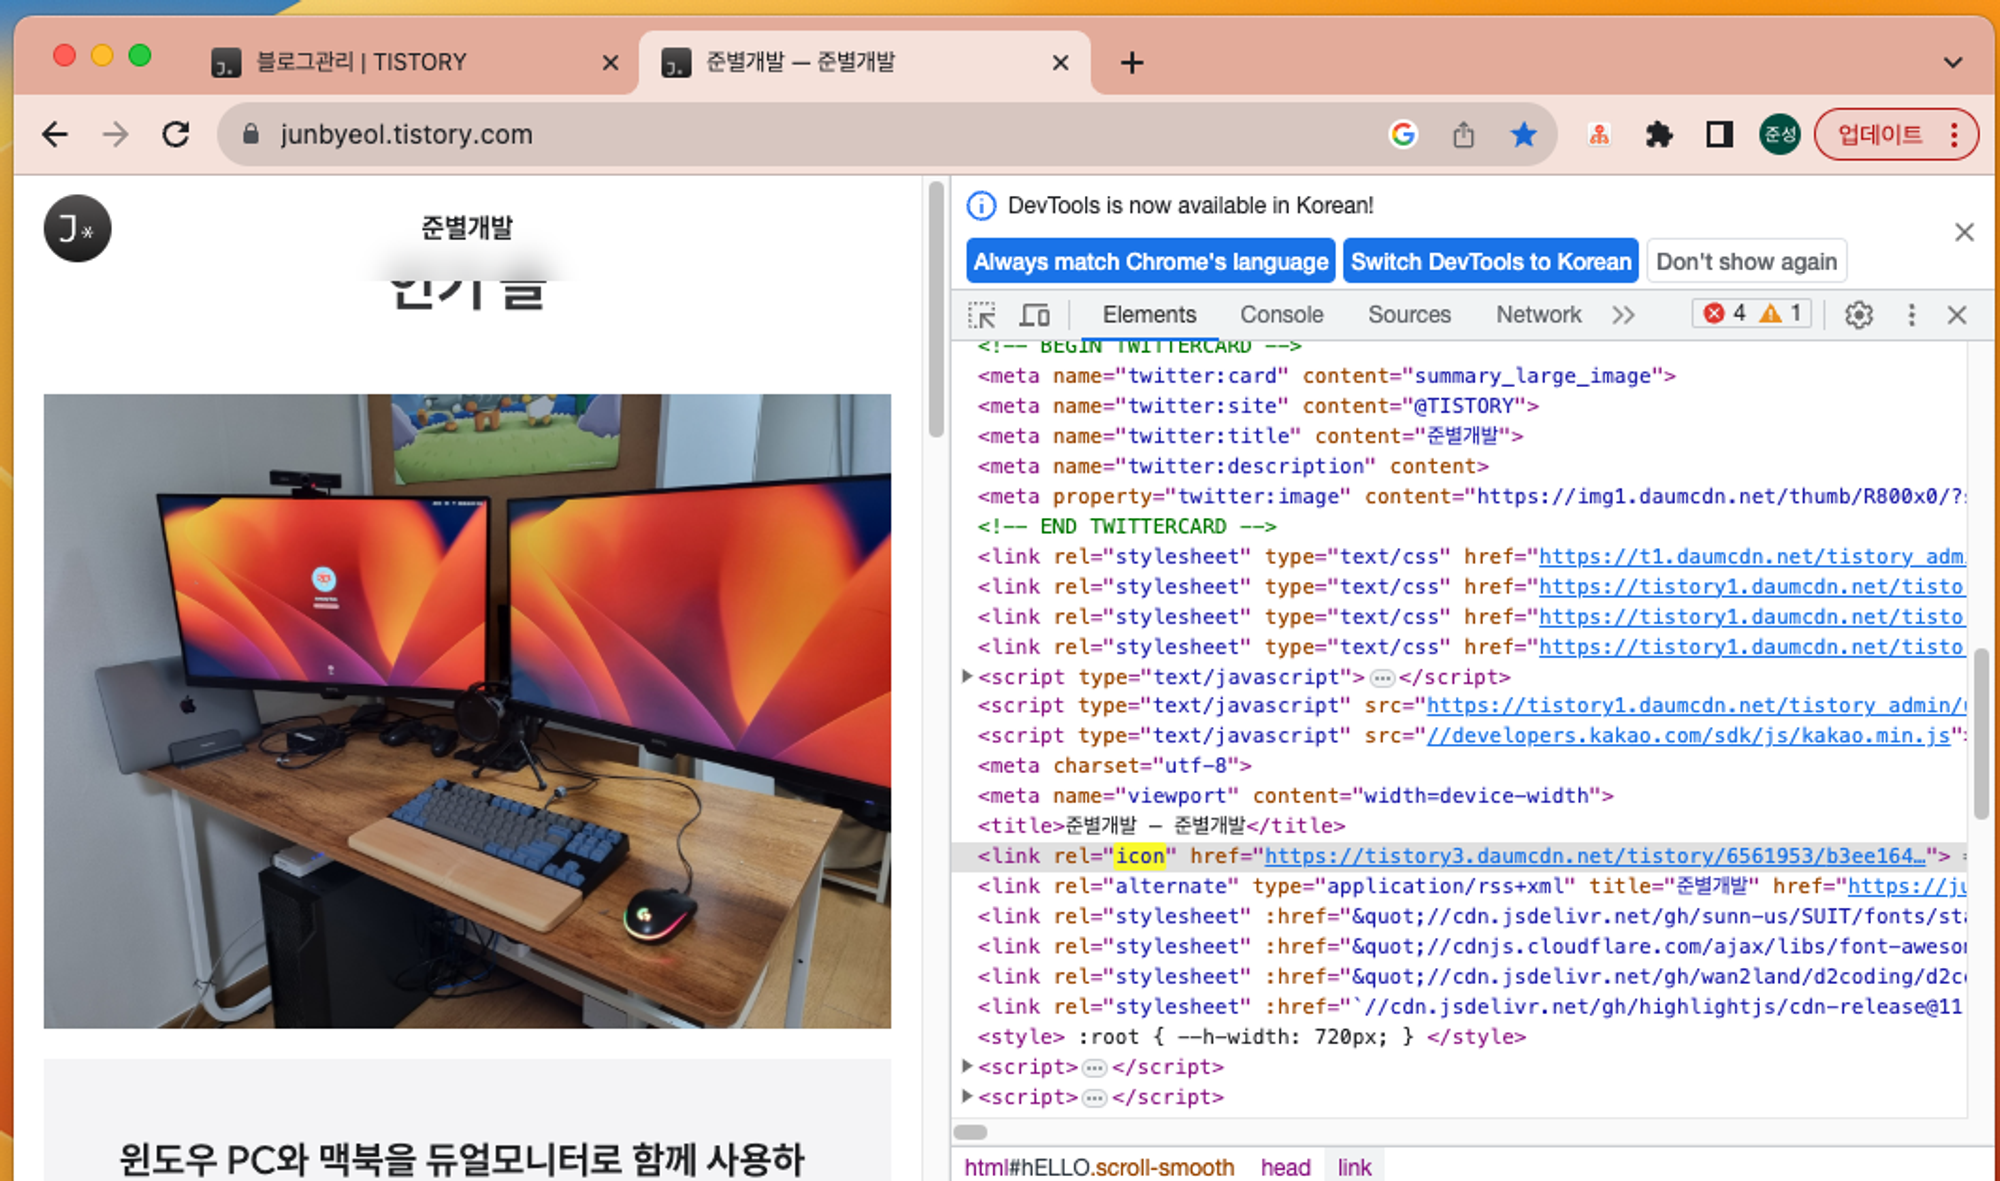Click Don't show again button
Viewport: 2000px width, 1181px height.
pyautogui.click(x=1746, y=261)
